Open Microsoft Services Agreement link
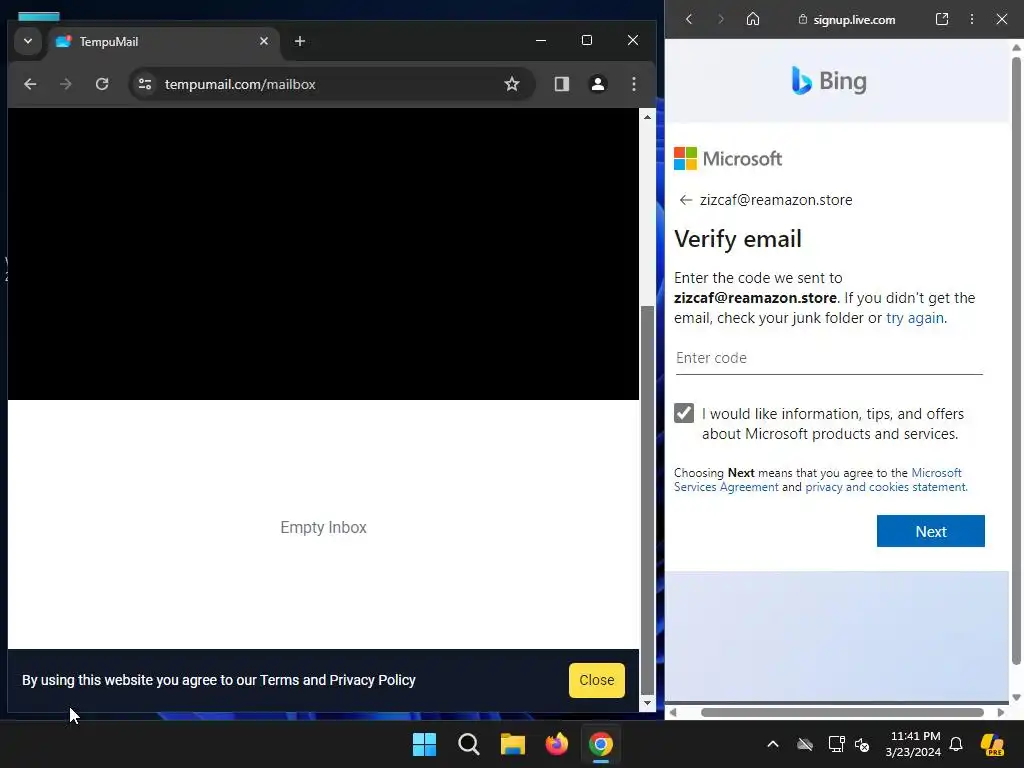The height and width of the screenshot is (768, 1024). tap(818, 480)
